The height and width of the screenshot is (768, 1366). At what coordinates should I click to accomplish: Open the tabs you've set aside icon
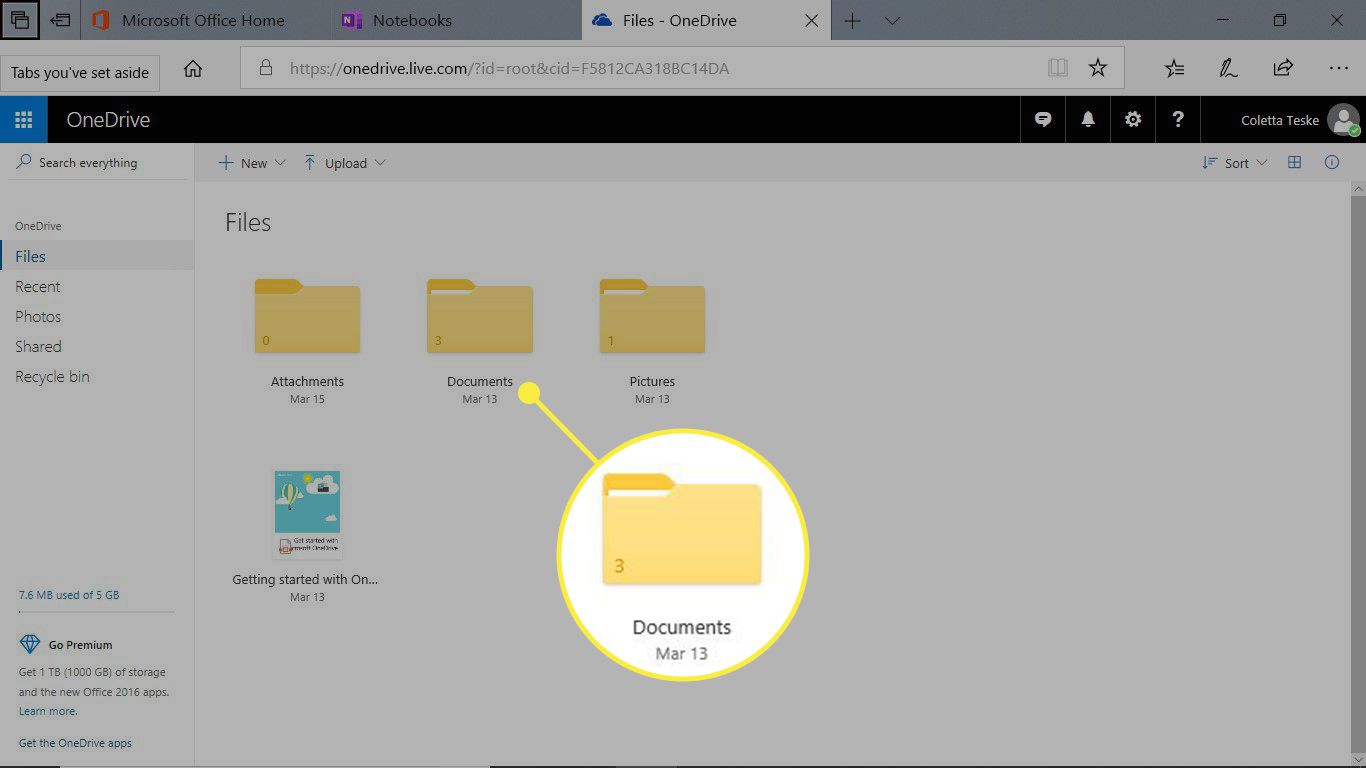(19, 20)
